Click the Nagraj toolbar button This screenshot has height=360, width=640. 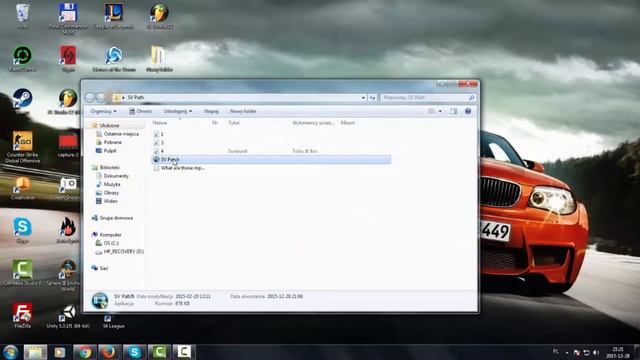coord(211,111)
